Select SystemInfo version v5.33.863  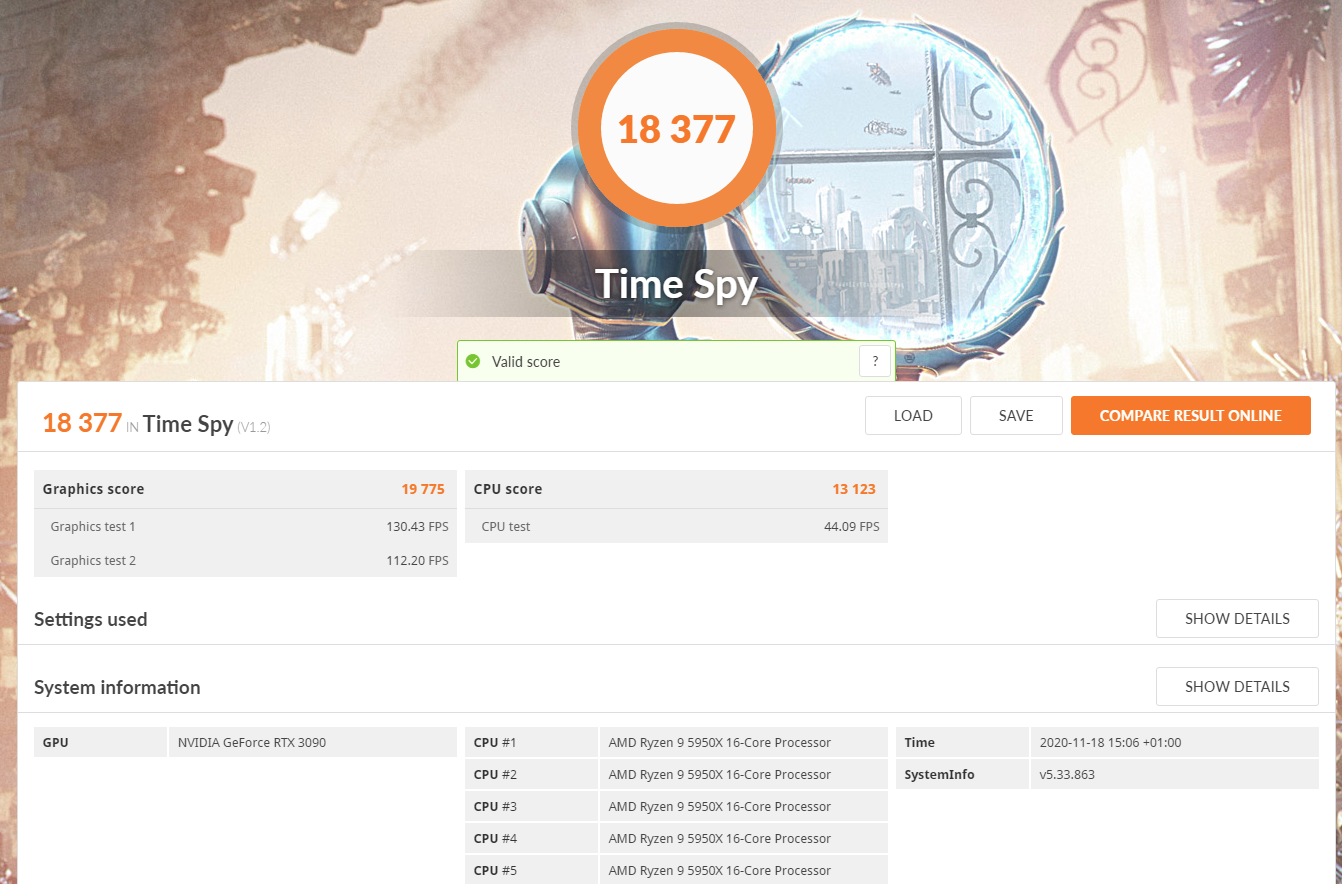(1067, 775)
